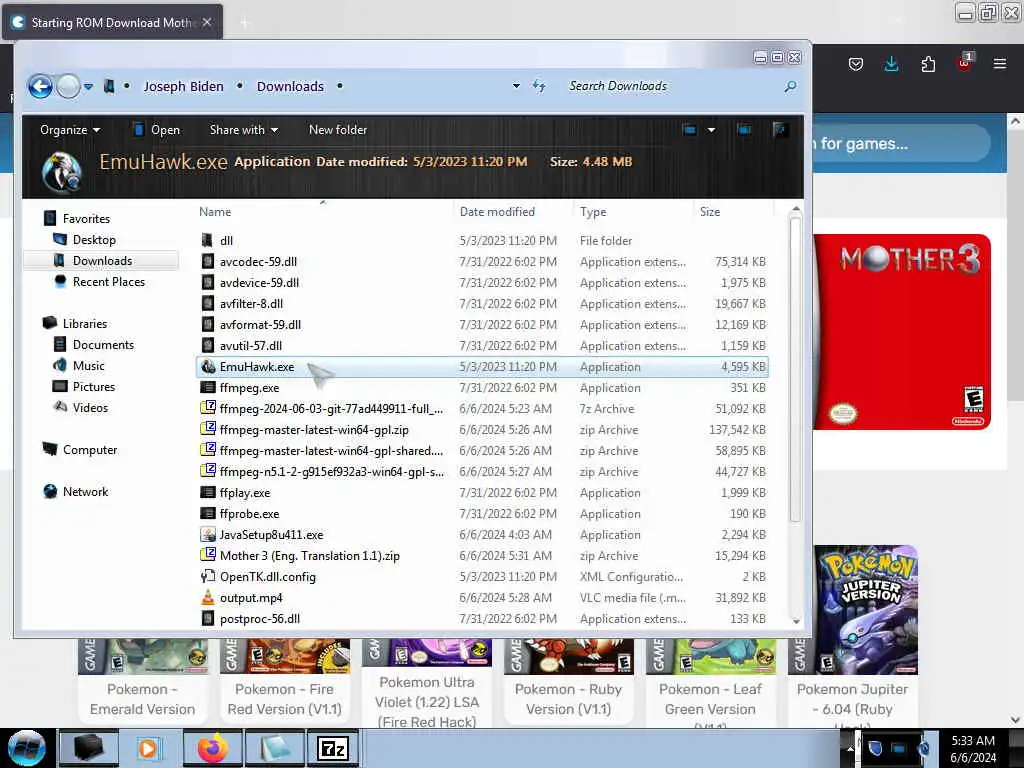
Task: Open the recent locations dropdown arrow
Action: click(88, 86)
